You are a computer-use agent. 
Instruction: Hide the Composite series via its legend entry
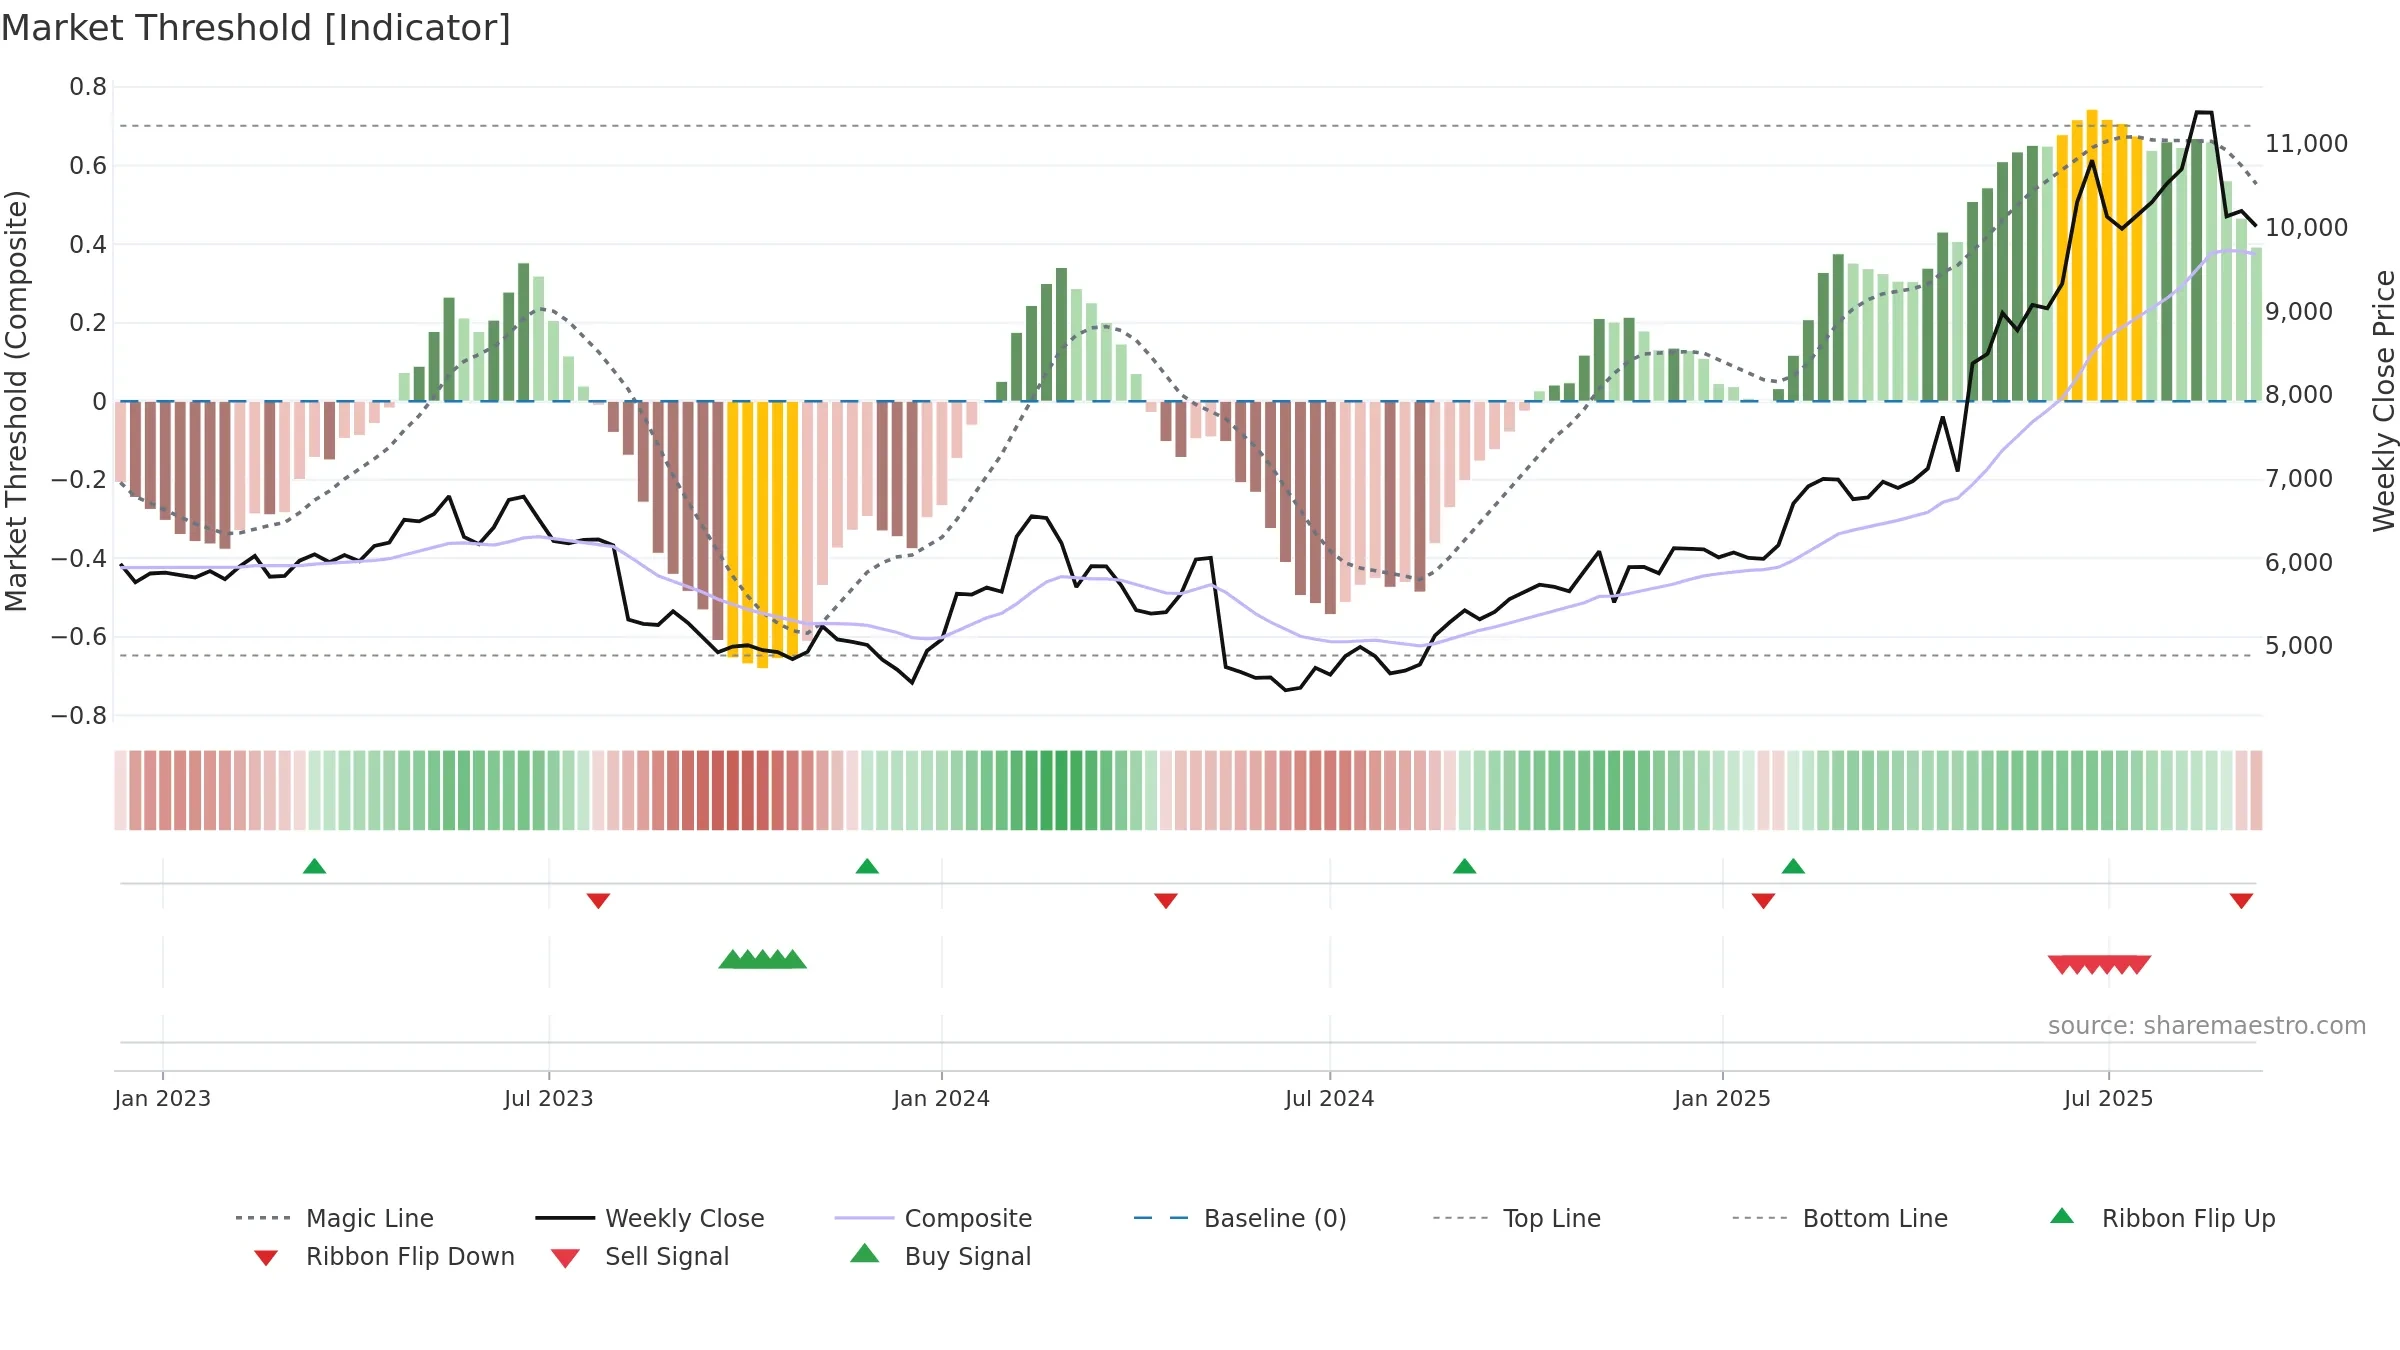tap(933, 1218)
